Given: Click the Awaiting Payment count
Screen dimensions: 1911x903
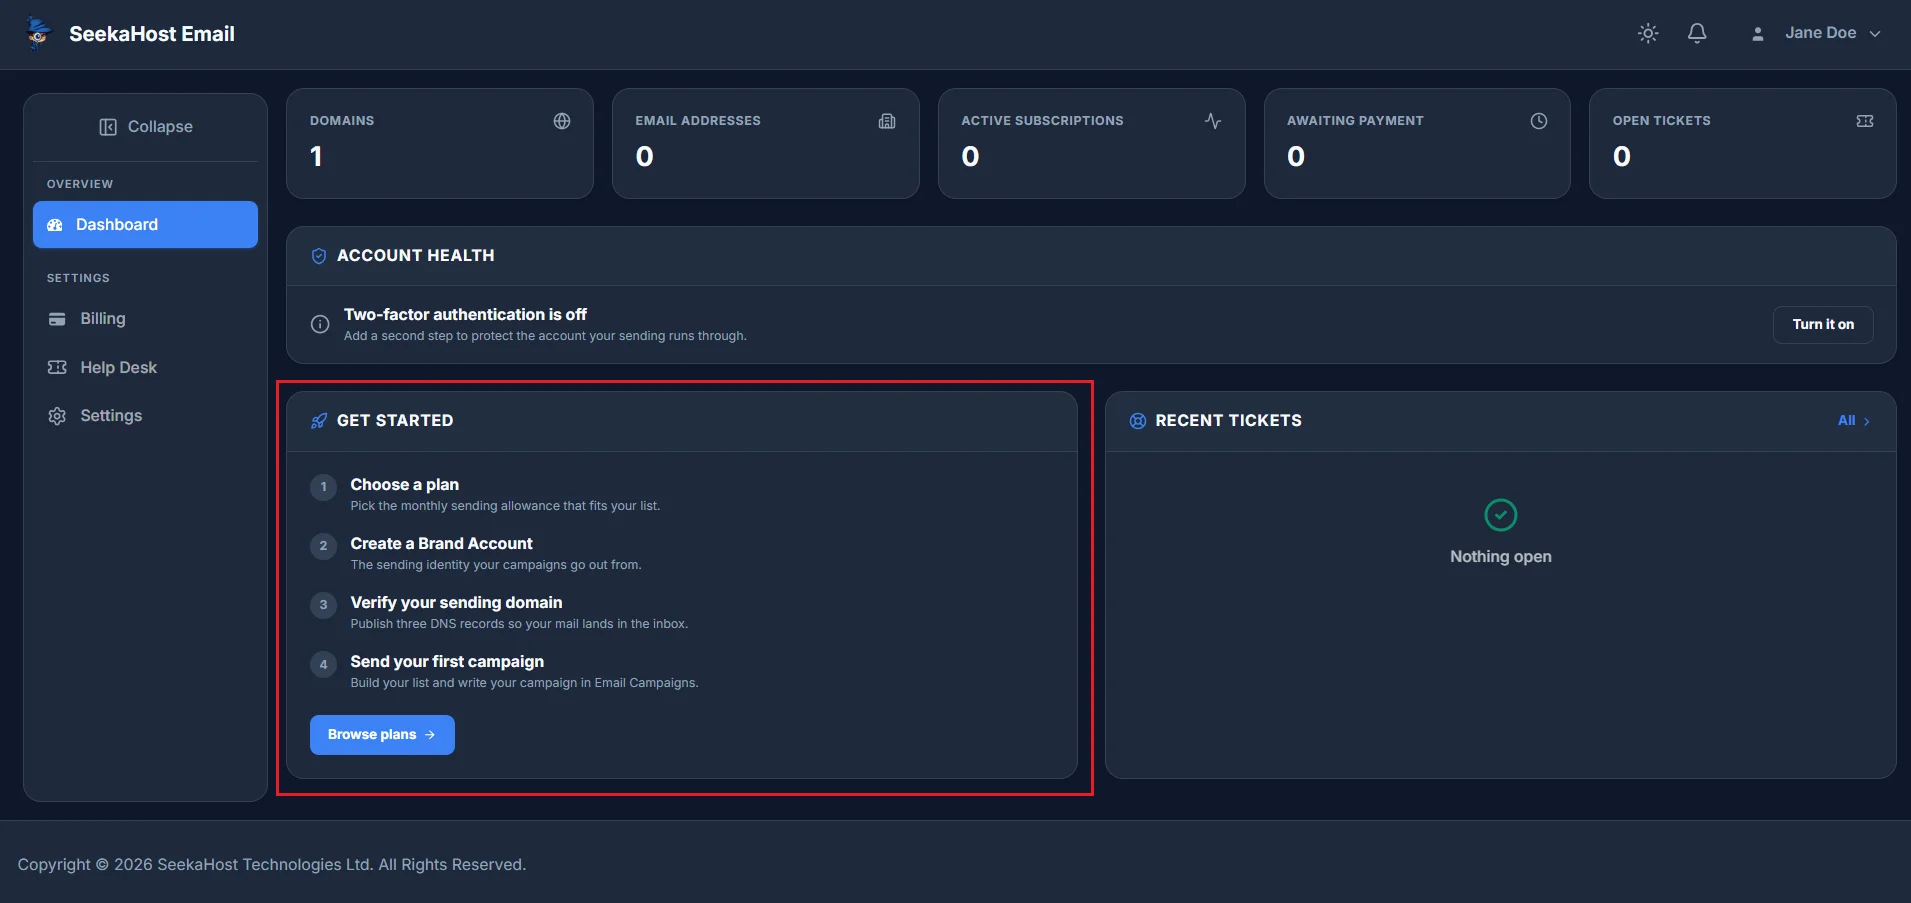Looking at the screenshot, I should [x=1296, y=157].
